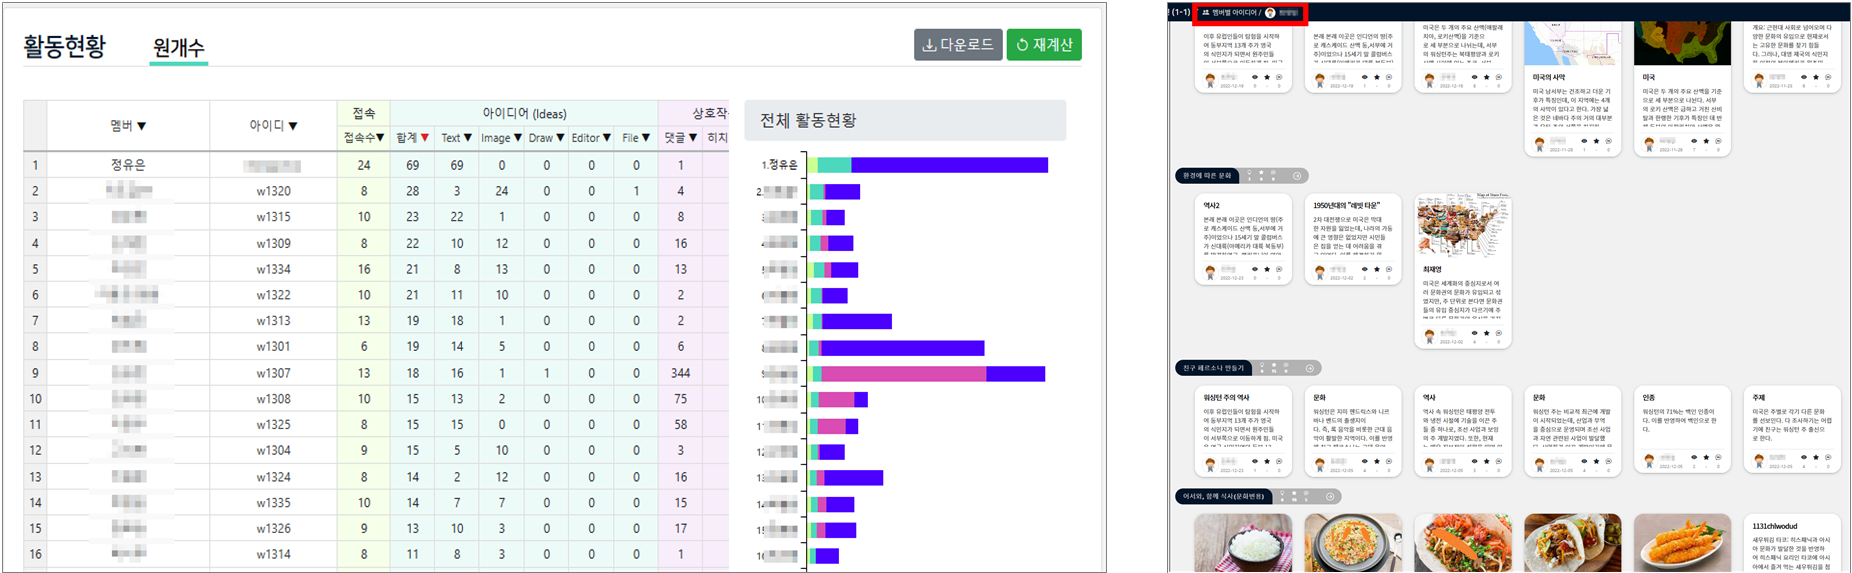Select the 환경에 따른 문화 section label
This screenshot has height=573, width=1852.
(x=1208, y=176)
